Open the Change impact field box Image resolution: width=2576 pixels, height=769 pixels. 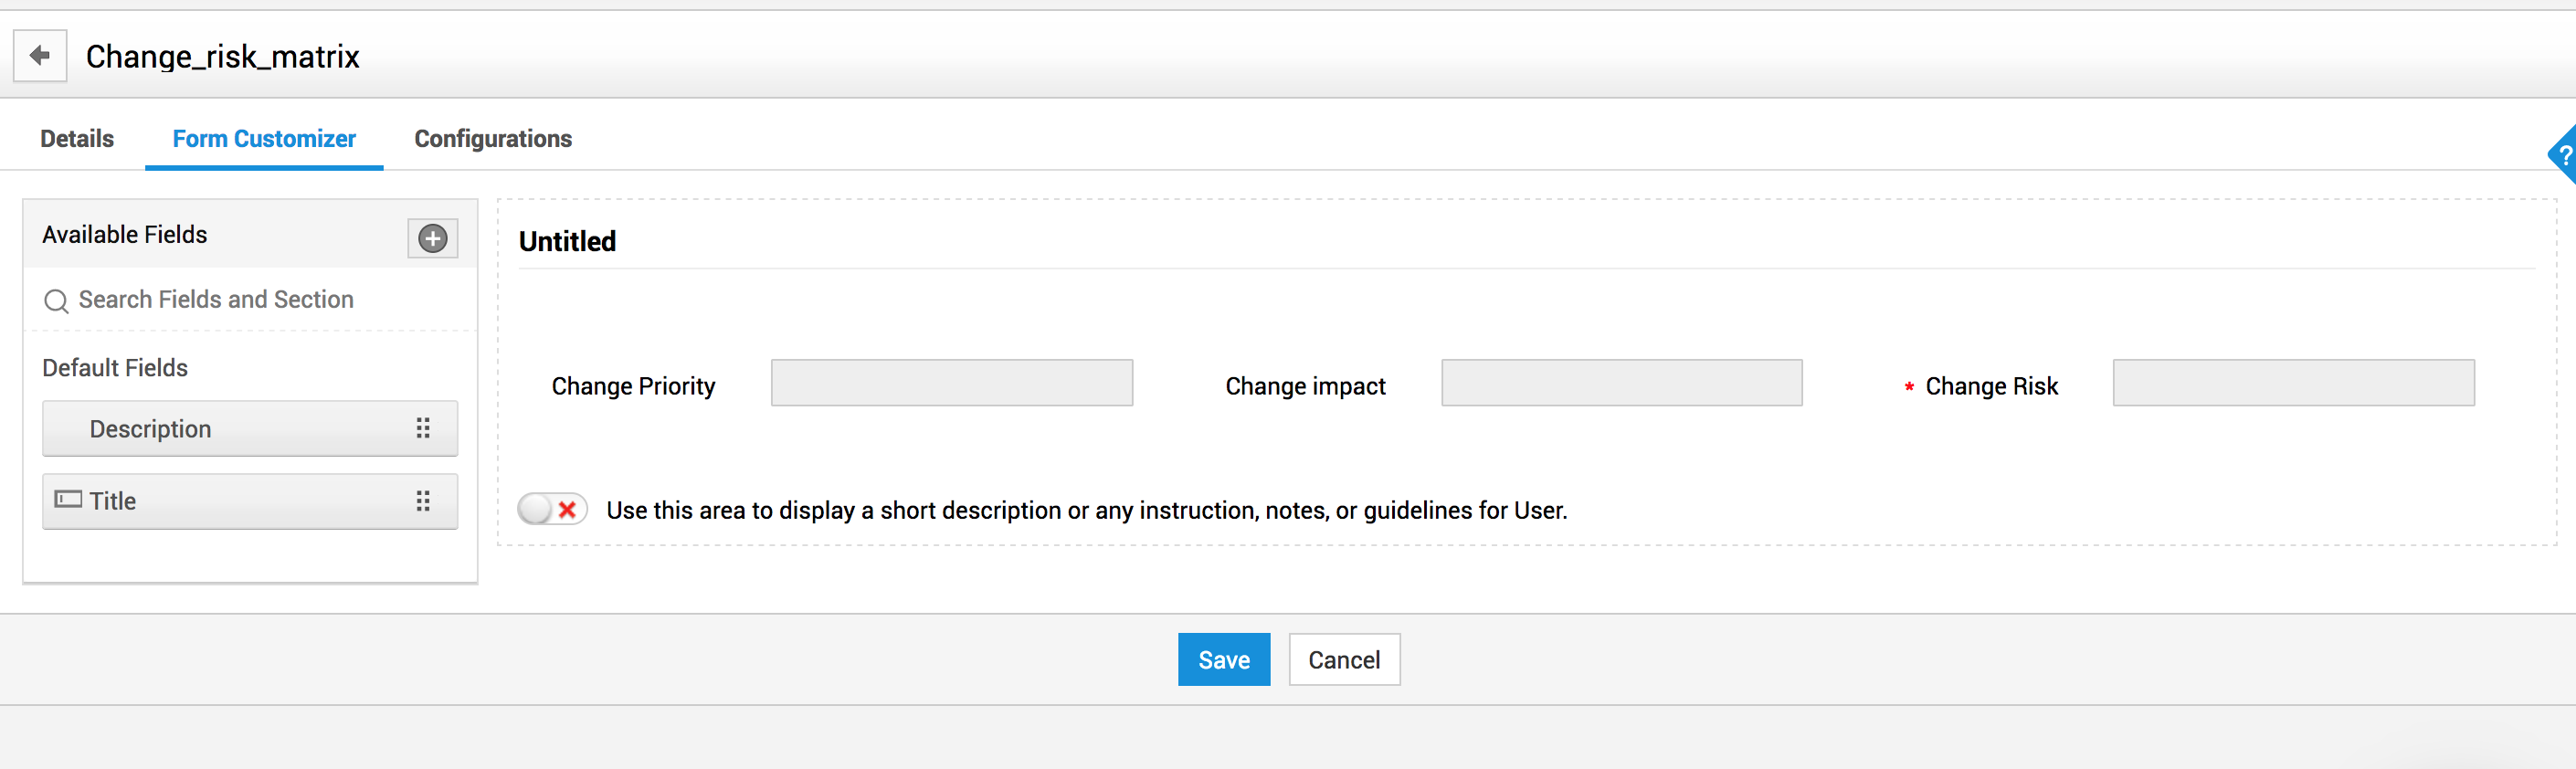1621,383
